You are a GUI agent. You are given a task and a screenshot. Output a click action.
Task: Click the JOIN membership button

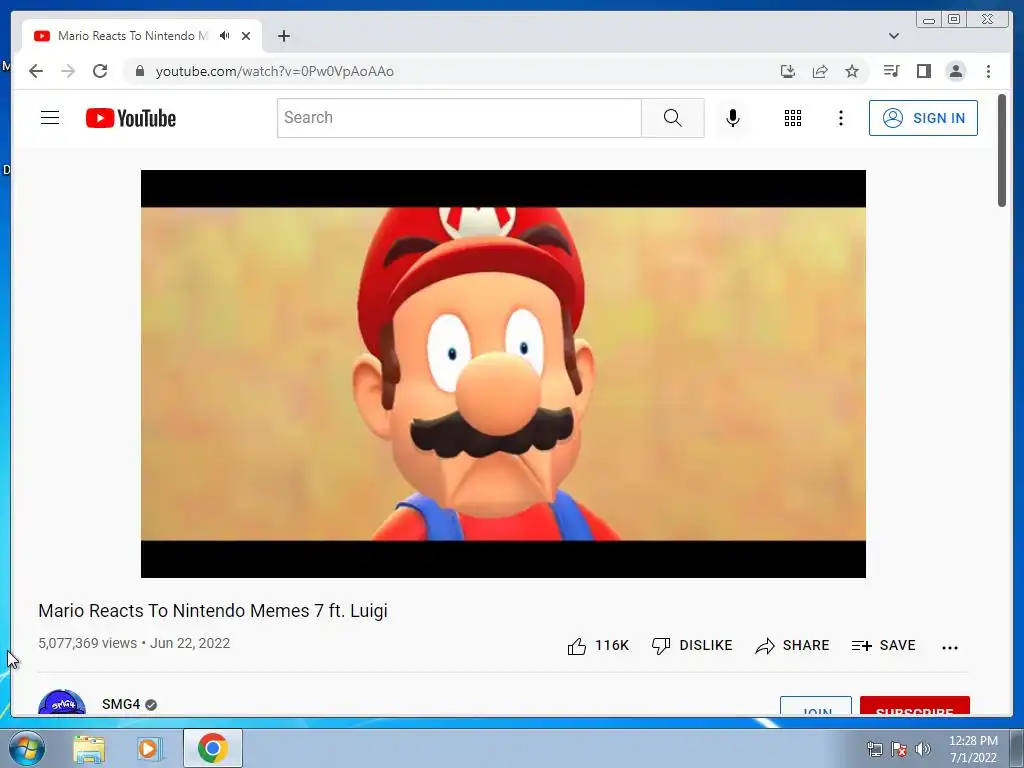[x=816, y=706]
